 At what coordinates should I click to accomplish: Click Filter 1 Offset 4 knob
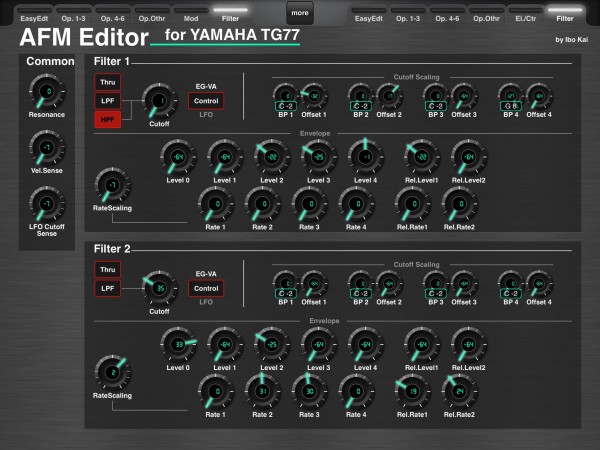[539, 96]
